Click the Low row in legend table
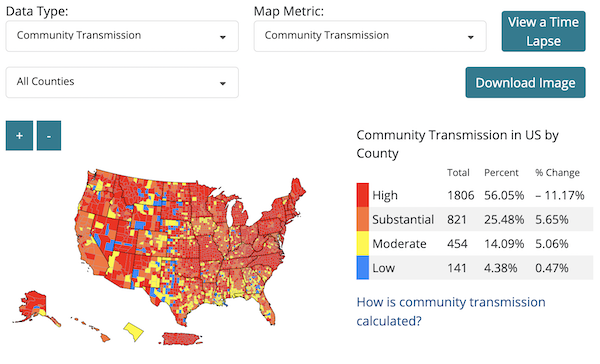The height and width of the screenshot is (364, 600). 474,268
